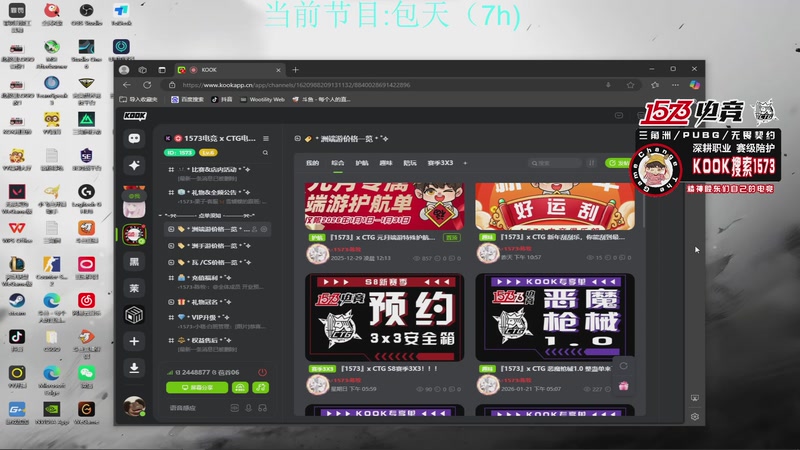
Task: Toggle the voice mode icon beside microphone
Action: point(234,408)
